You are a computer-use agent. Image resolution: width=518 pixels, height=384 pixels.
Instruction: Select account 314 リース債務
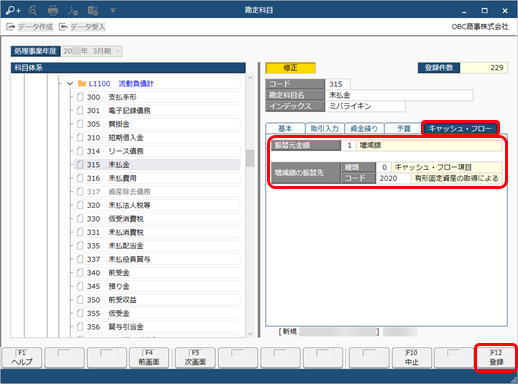[x=157, y=151]
